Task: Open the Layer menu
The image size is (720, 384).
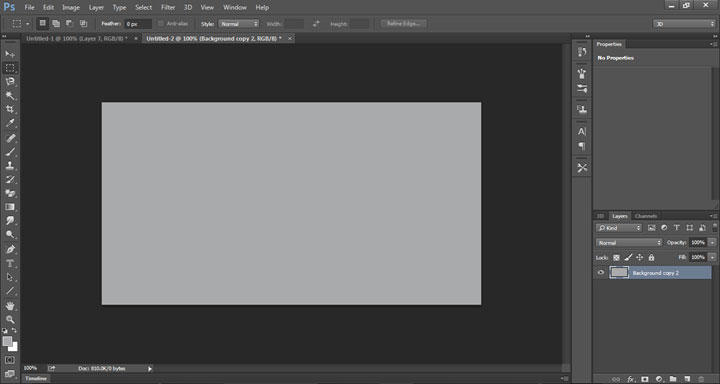Action: tap(96, 7)
